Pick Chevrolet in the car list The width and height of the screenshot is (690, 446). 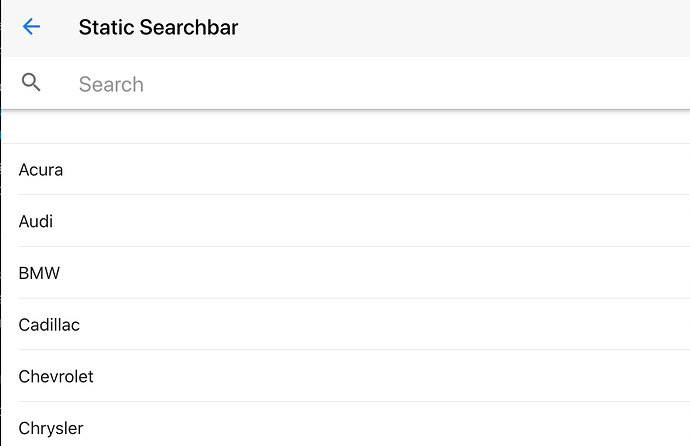tap(346, 376)
